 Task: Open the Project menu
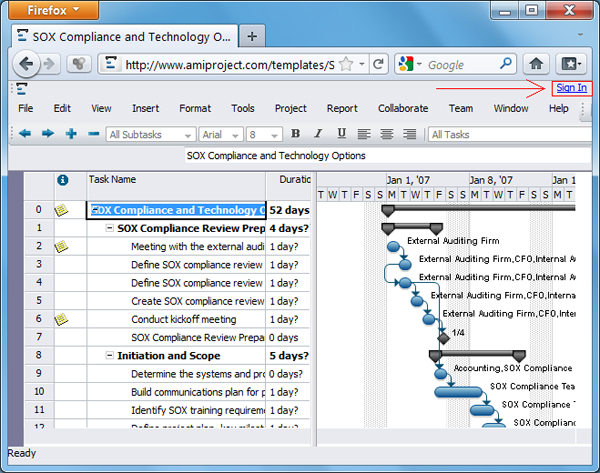(x=290, y=108)
